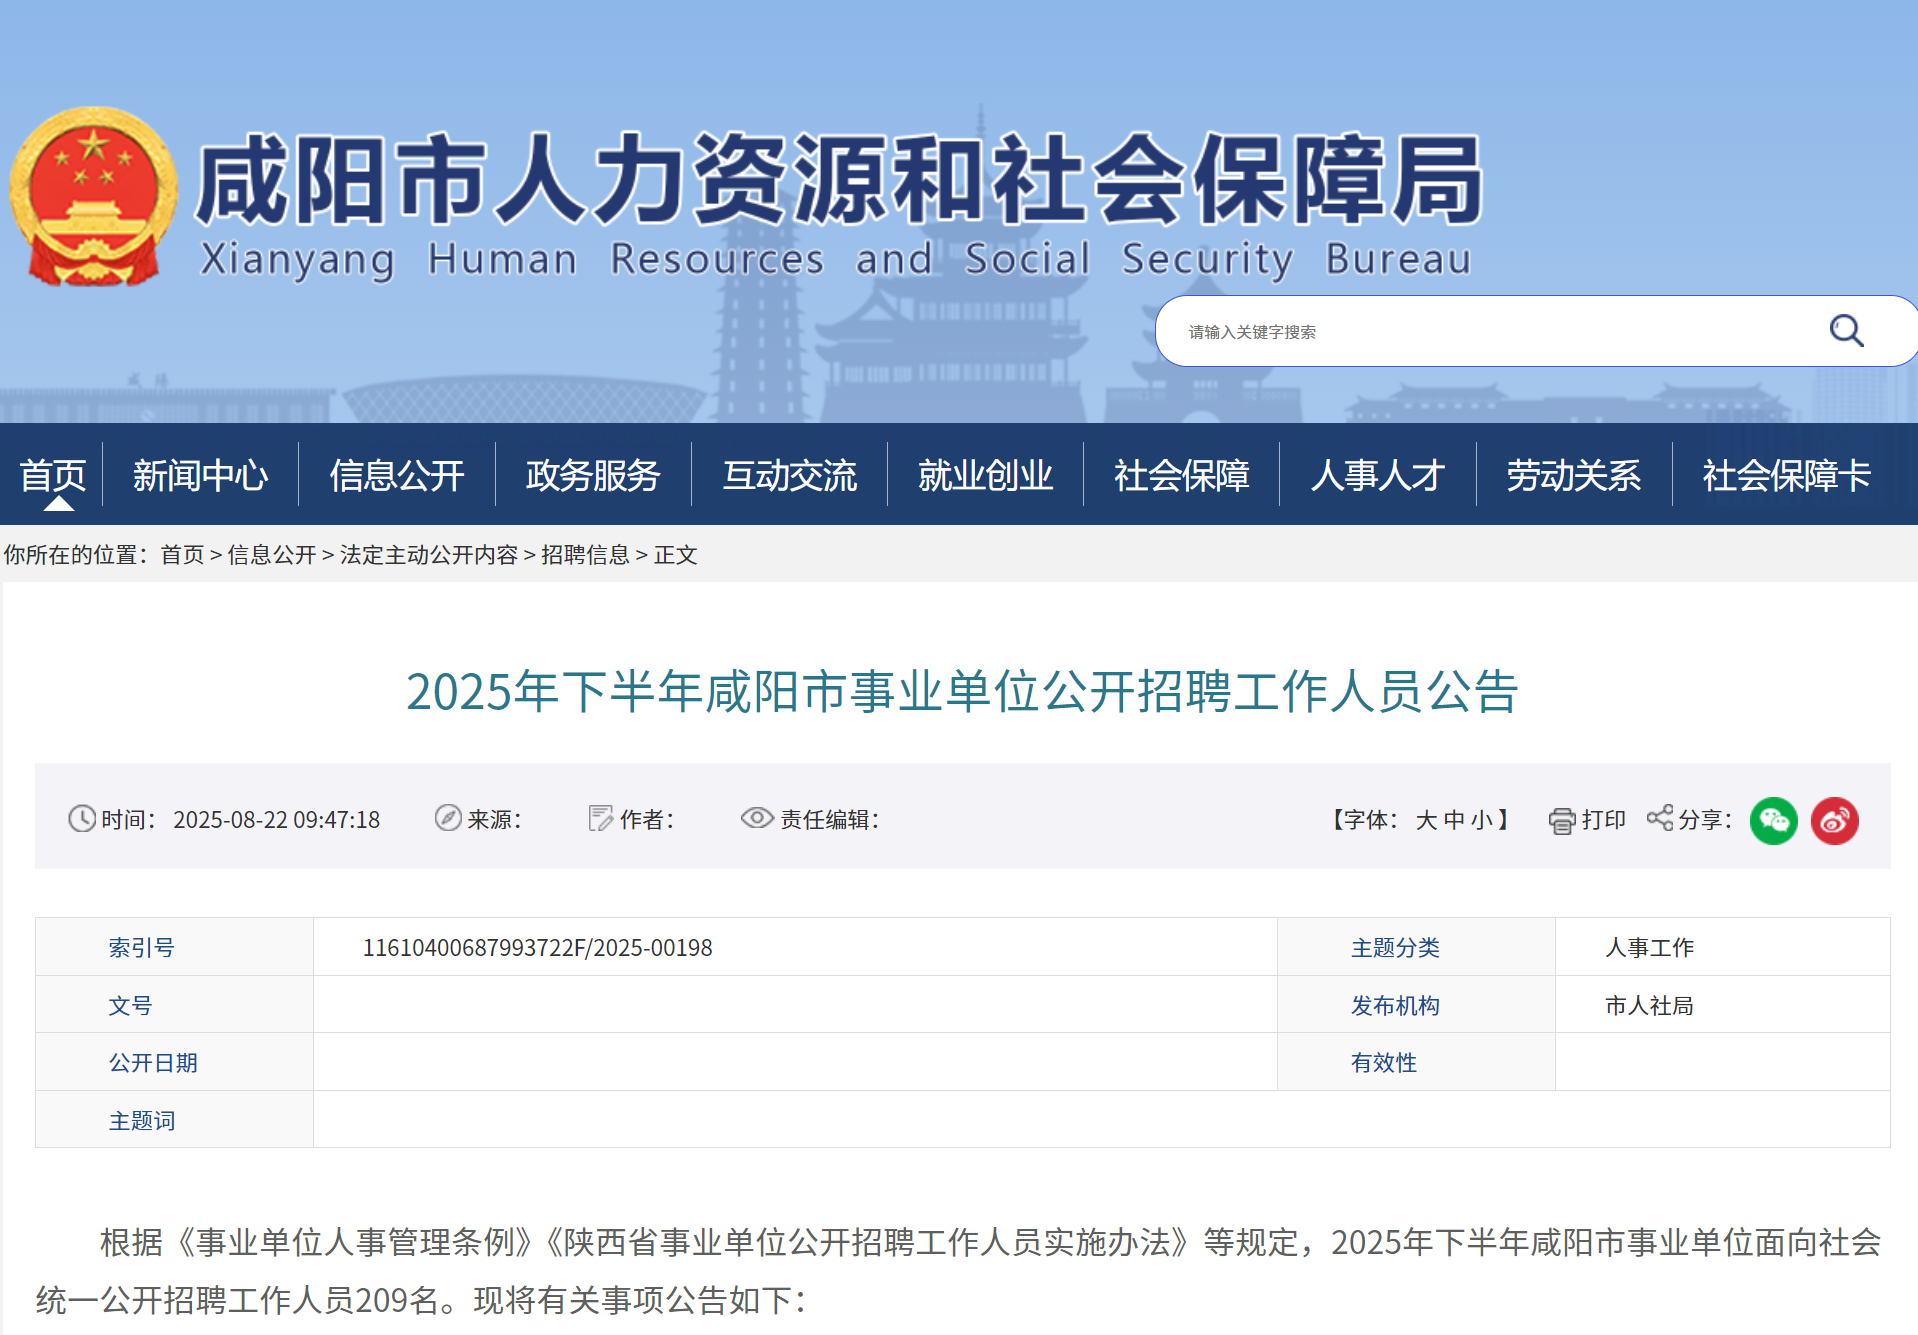
Task: Click the clock icon beside 时间
Action: (82, 819)
